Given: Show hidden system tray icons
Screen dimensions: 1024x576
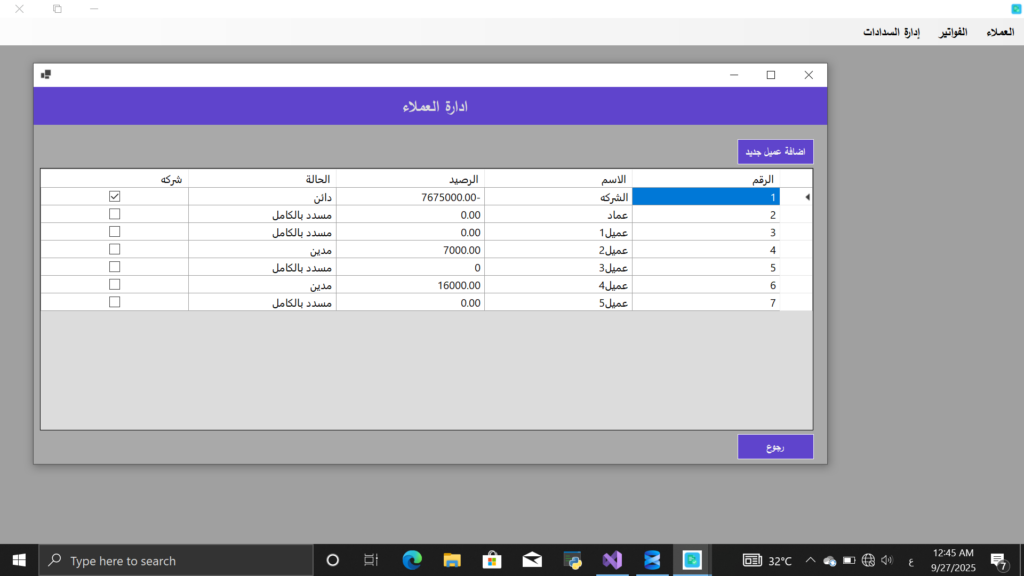Looking at the screenshot, I should pos(810,560).
